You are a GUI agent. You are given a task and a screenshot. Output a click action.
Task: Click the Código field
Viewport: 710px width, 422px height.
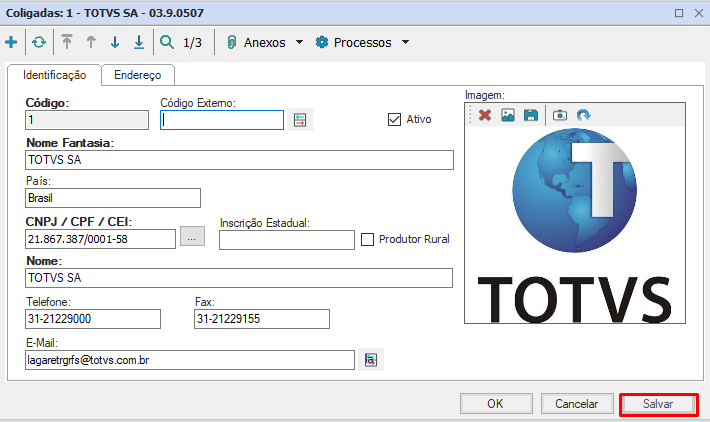click(x=87, y=120)
